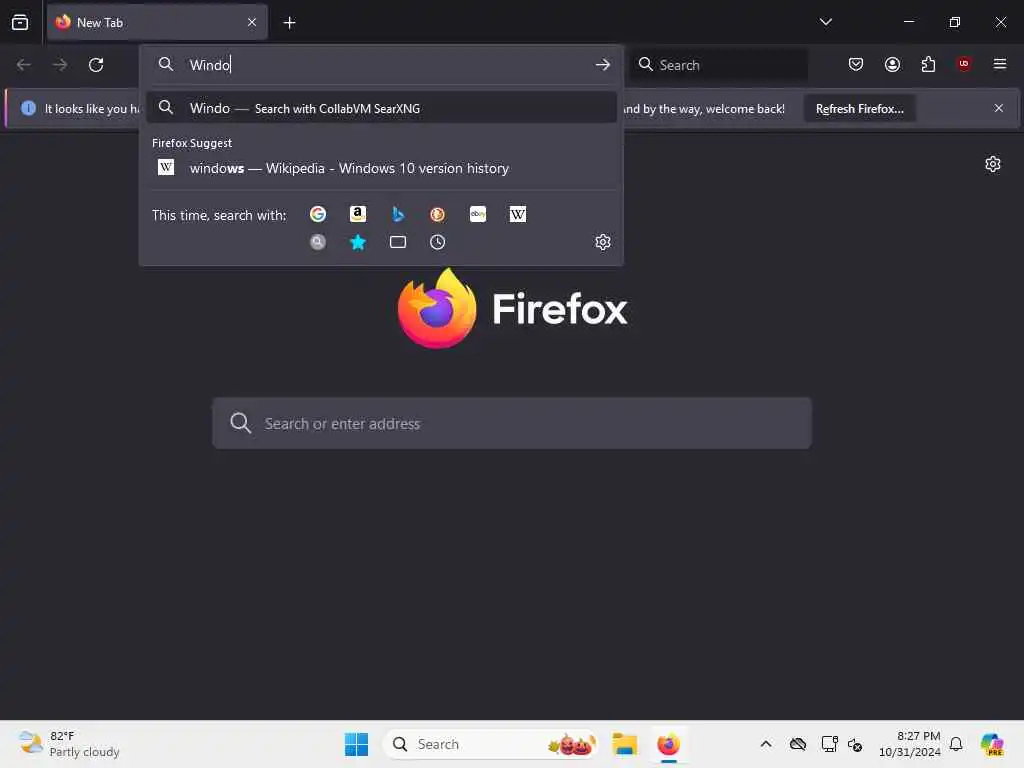Screen dimensions: 1024x768
Task: Open the Firefox account menu
Action: [892, 64]
